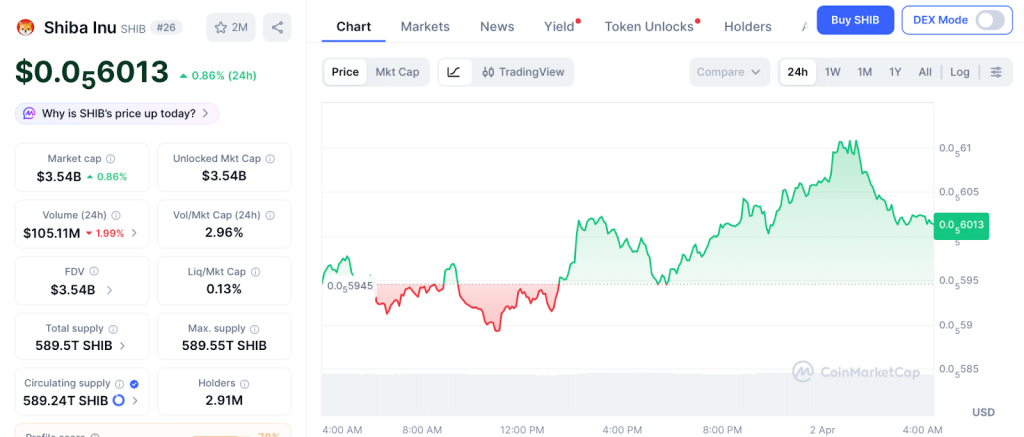Open chart settings sliders icon

point(995,72)
